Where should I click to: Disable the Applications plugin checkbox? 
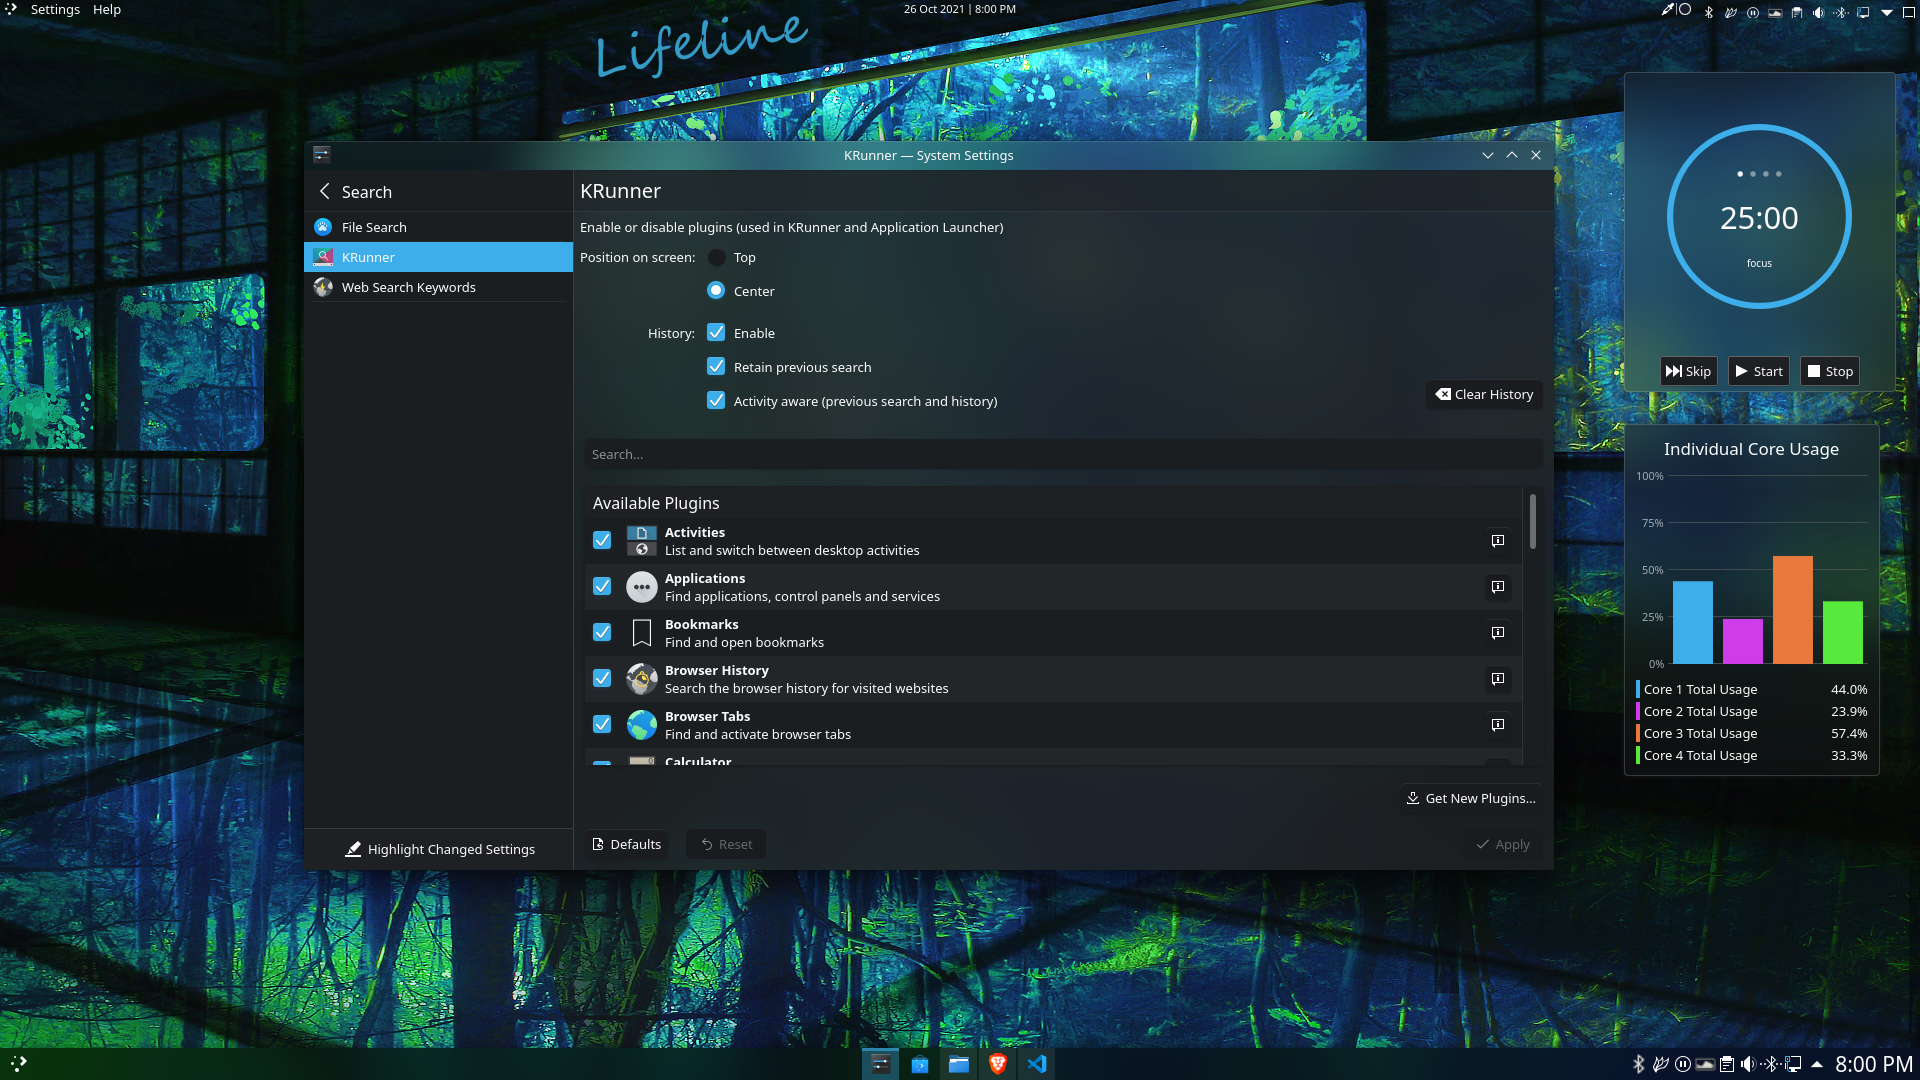tap(602, 587)
